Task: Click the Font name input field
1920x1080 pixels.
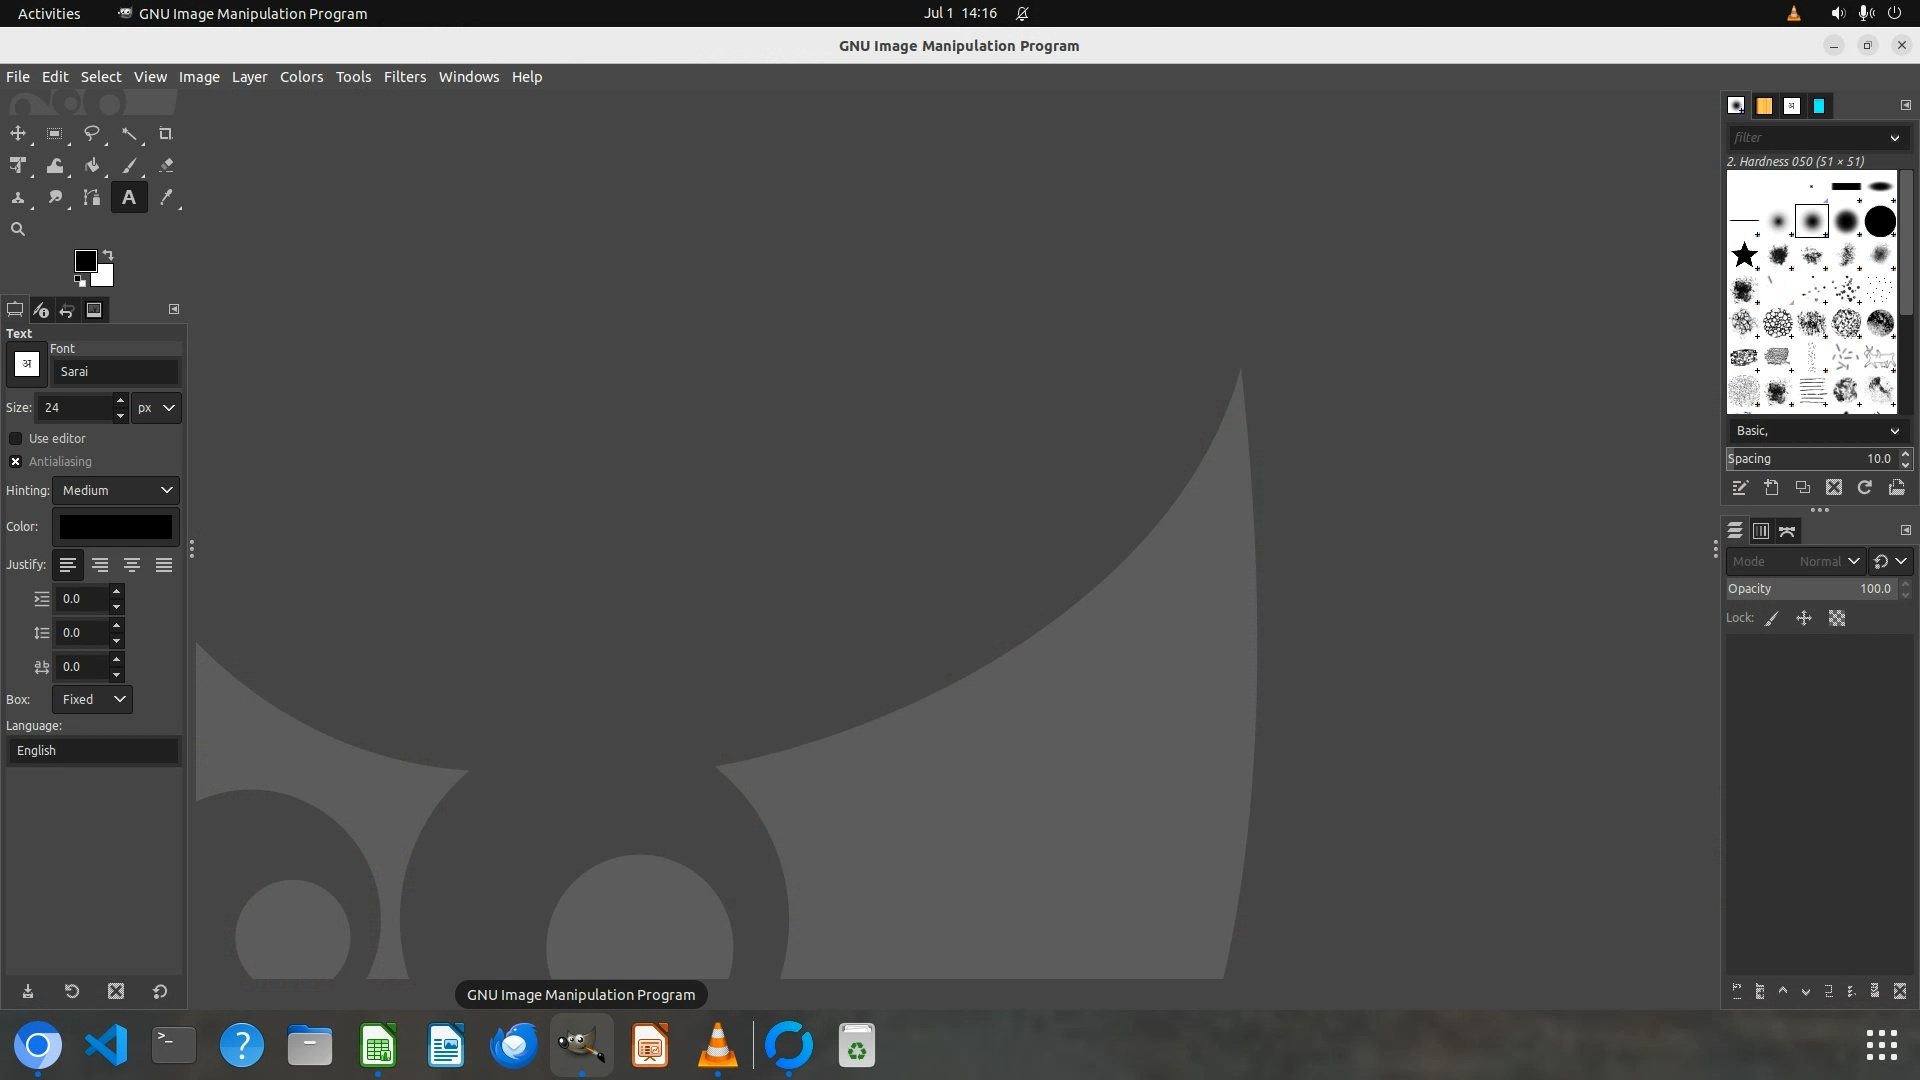Action: click(x=115, y=371)
